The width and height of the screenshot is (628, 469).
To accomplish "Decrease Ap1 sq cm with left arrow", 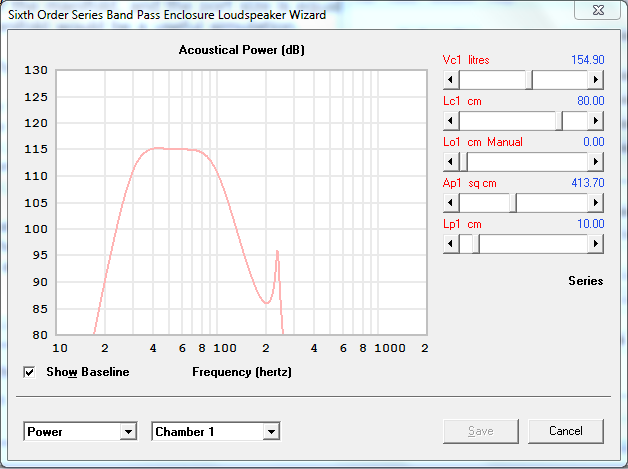I will [451, 203].
